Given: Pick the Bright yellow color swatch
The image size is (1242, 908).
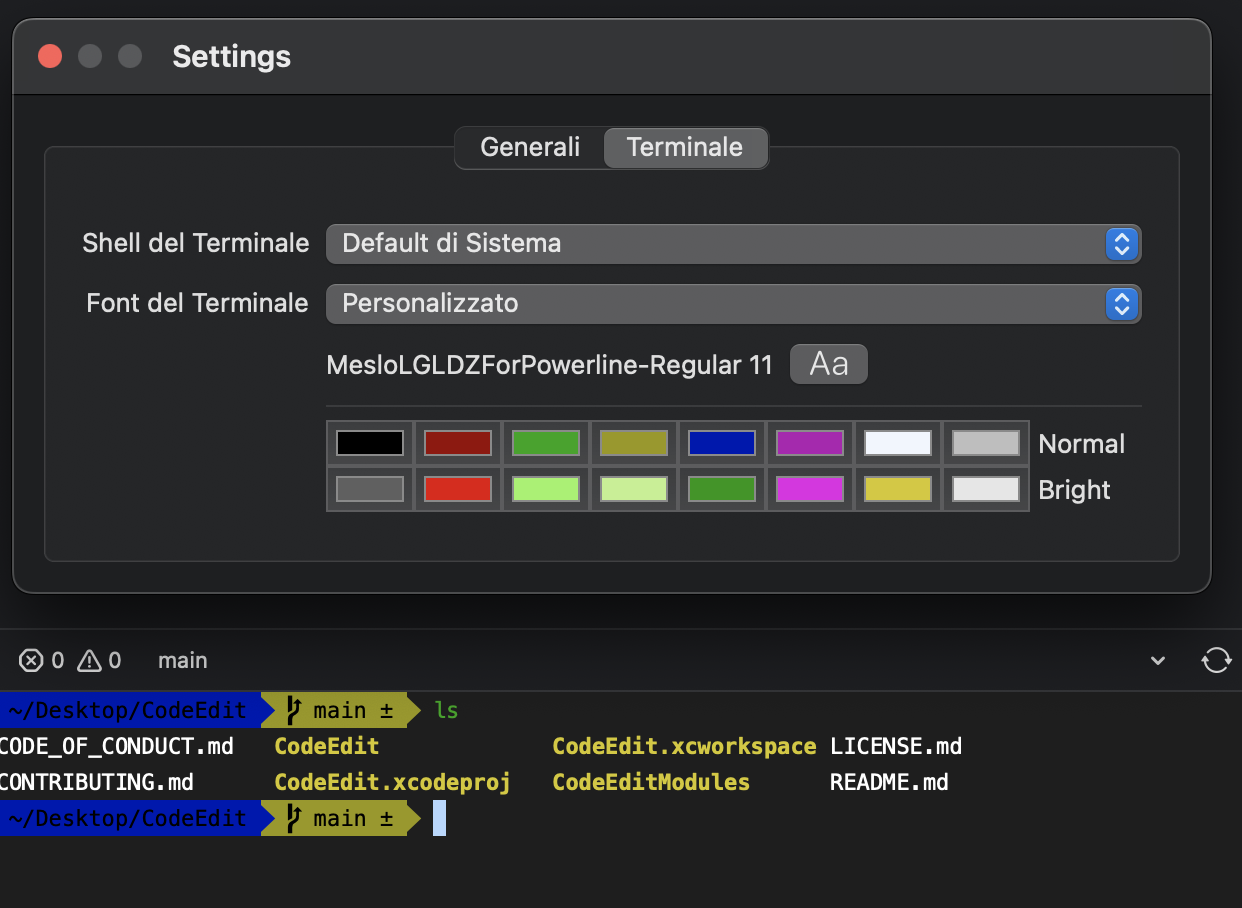Looking at the screenshot, I should [x=898, y=489].
